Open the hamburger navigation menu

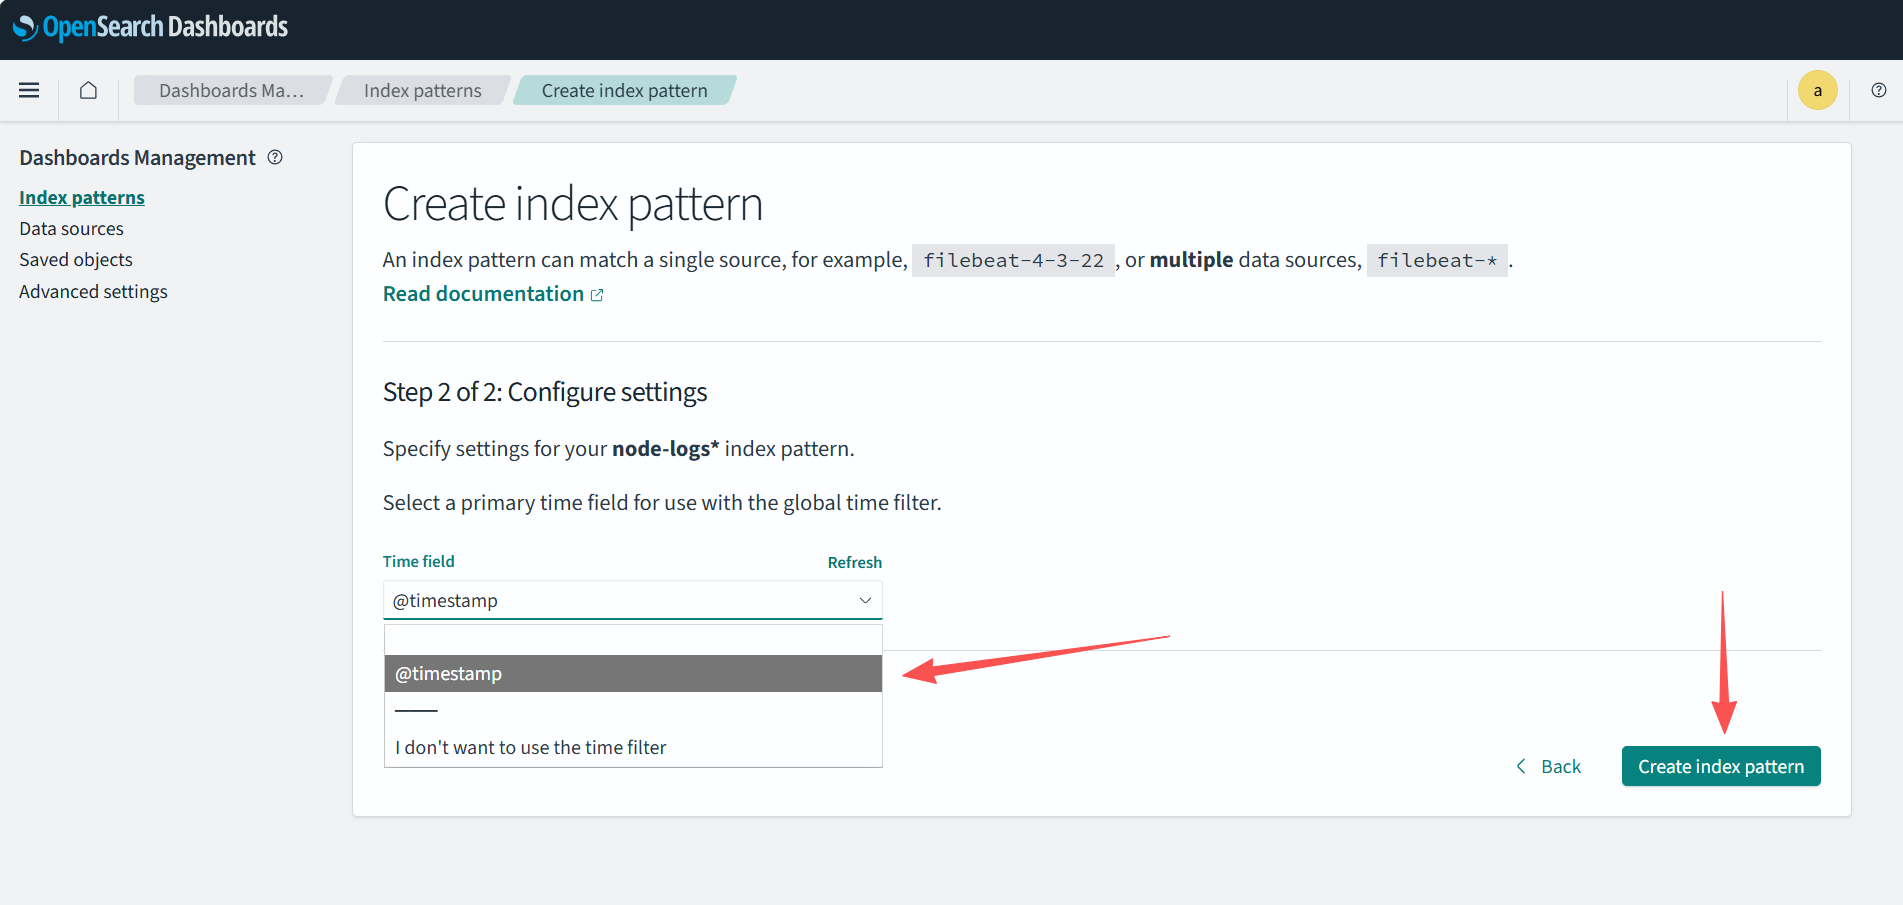tap(29, 90)
